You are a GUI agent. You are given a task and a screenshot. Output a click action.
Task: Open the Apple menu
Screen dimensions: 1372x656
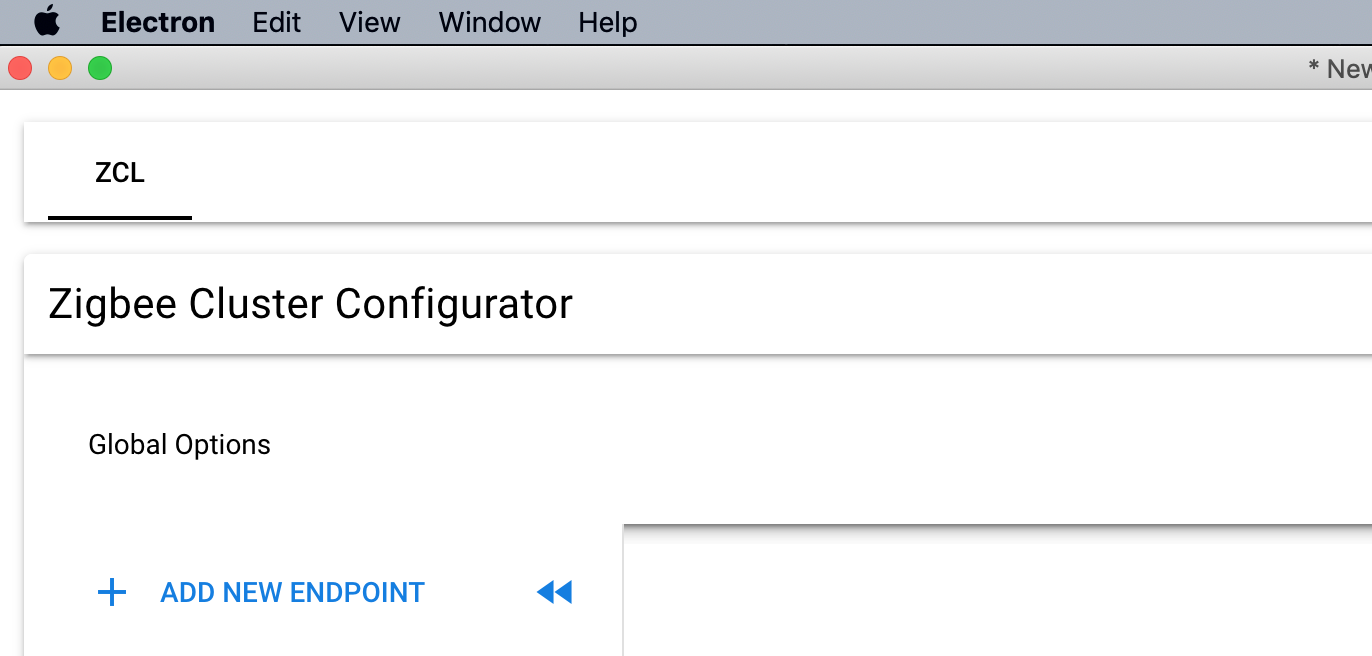(x=47, y=22)
